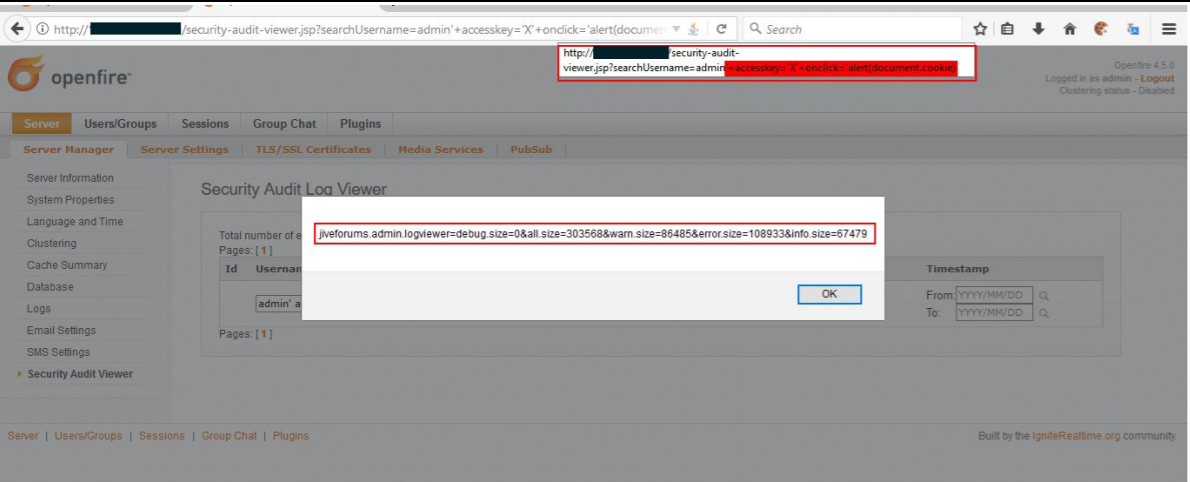Screen dimensions: 1190x482
Task: Open Server Information in sidebar
Action: (x=71, y=178)
